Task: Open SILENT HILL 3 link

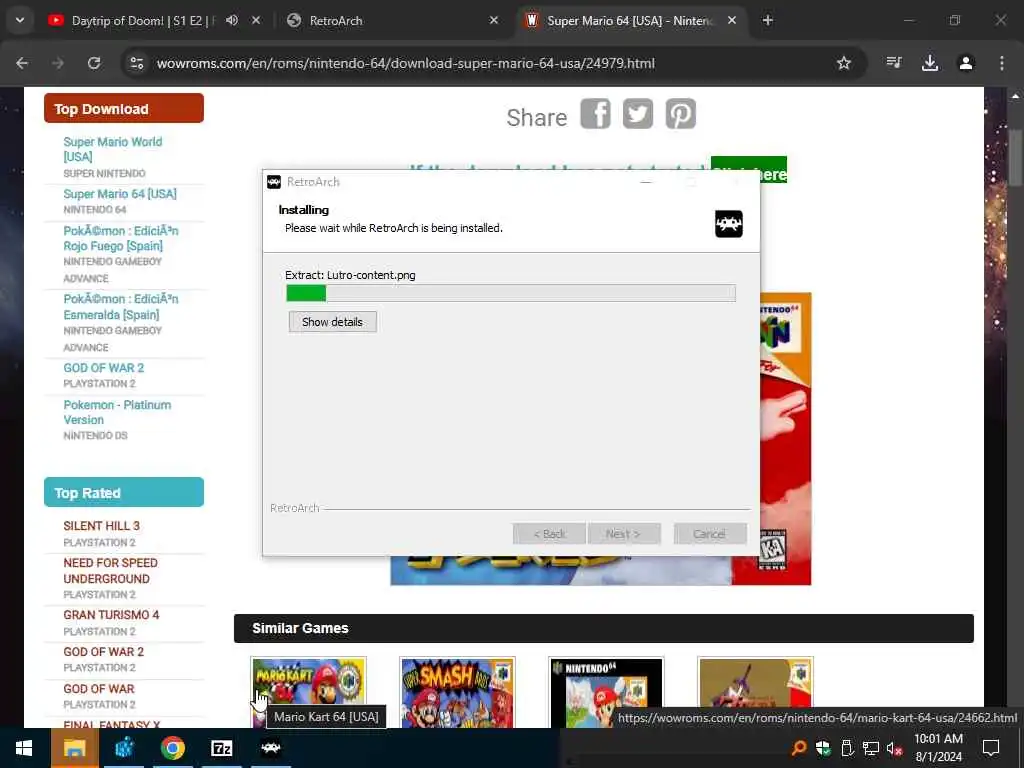Action: coord(101,526)
